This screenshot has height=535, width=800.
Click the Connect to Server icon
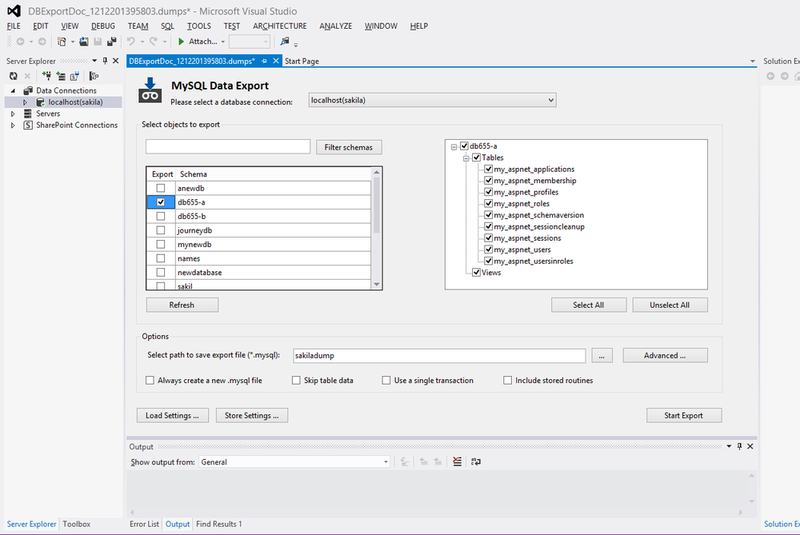pos(61,76)
